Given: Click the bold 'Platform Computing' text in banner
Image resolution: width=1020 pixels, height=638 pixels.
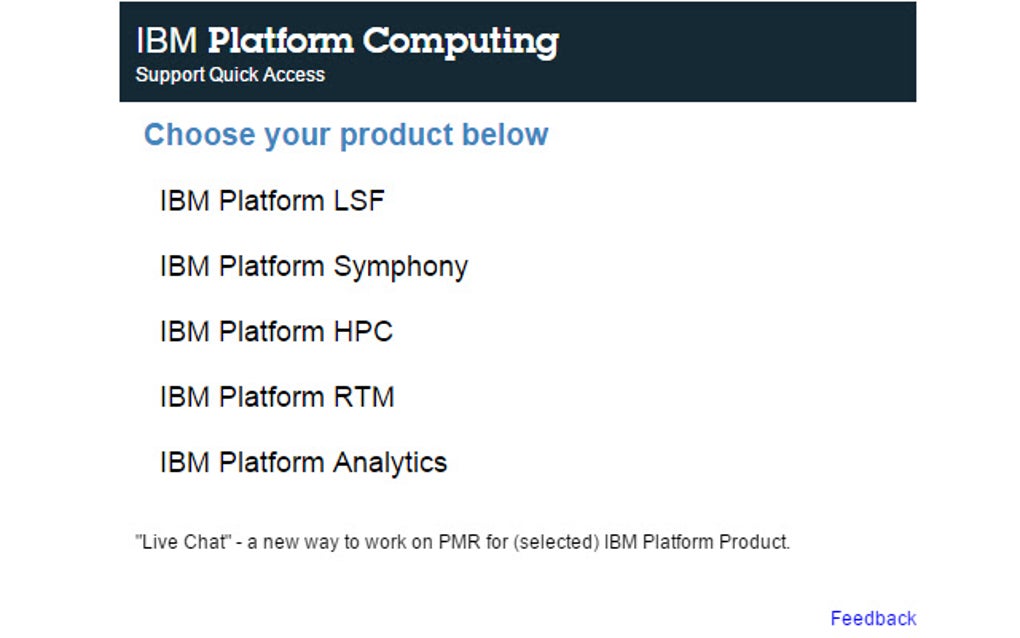Looking at the screenshot, I should click(383, 41).
